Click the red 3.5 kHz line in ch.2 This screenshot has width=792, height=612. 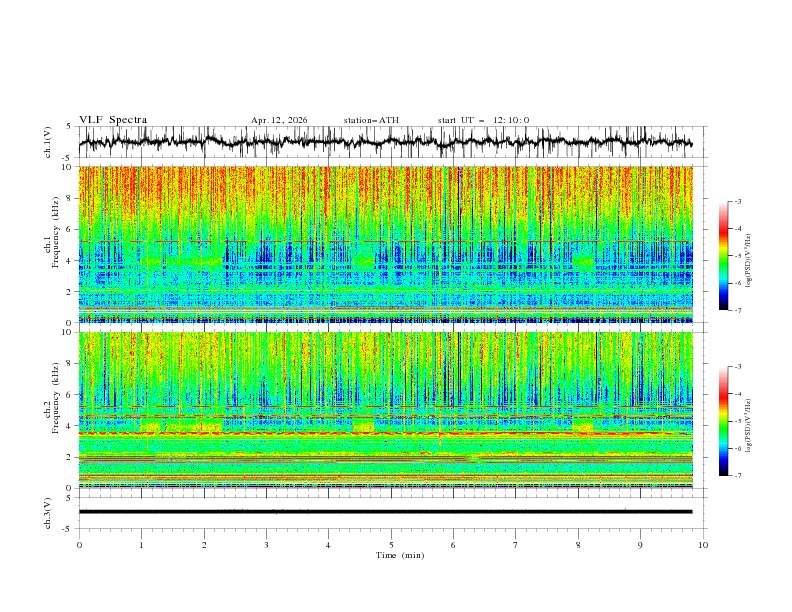pos(385,433)
